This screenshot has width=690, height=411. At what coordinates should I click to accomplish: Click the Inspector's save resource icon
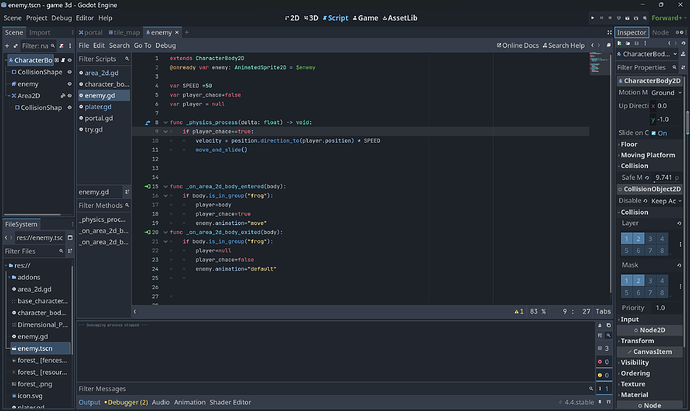(637, 43)
